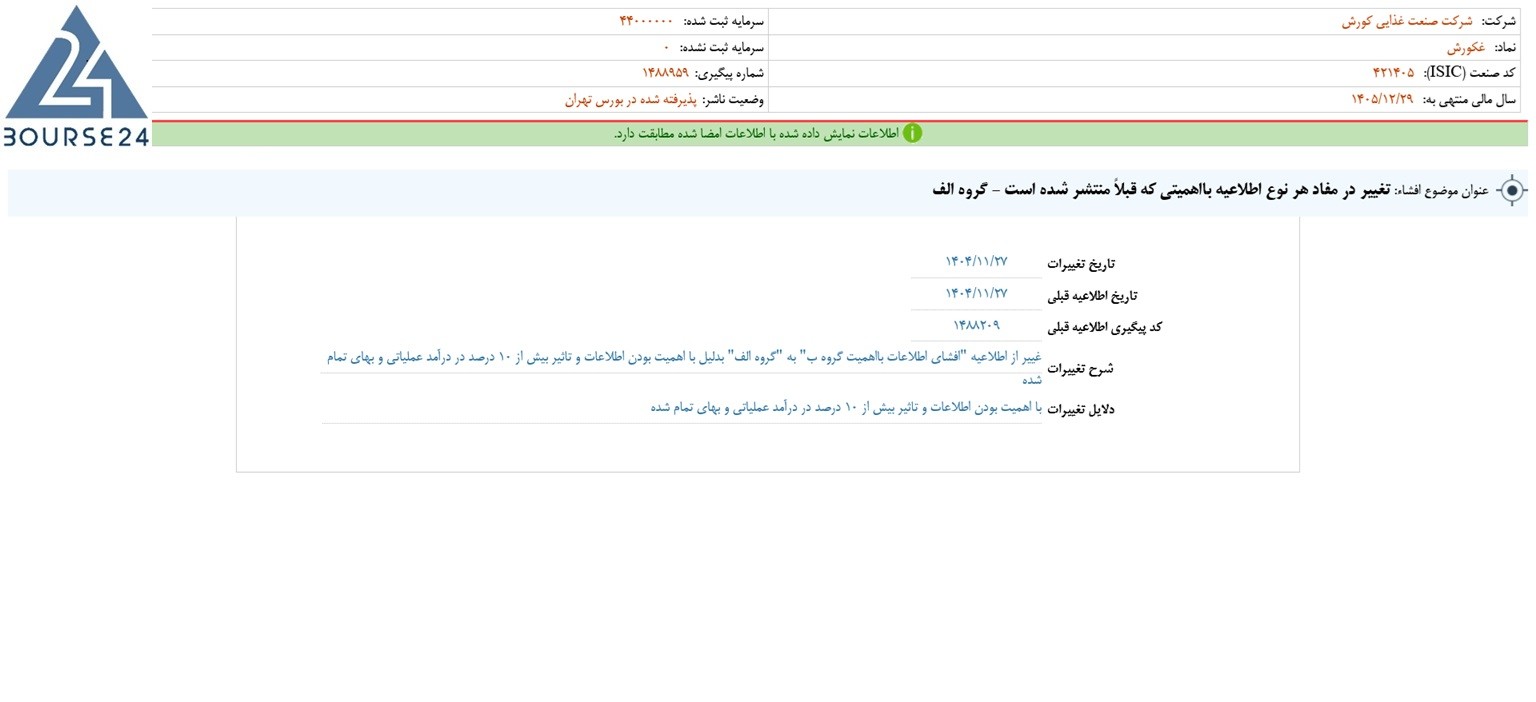Image resolution: width=1536 pixels, height=702 pixels.
Task: Click the label سرمایه ثبت شده
Action: pyautogui.click(x=724, y=21)
